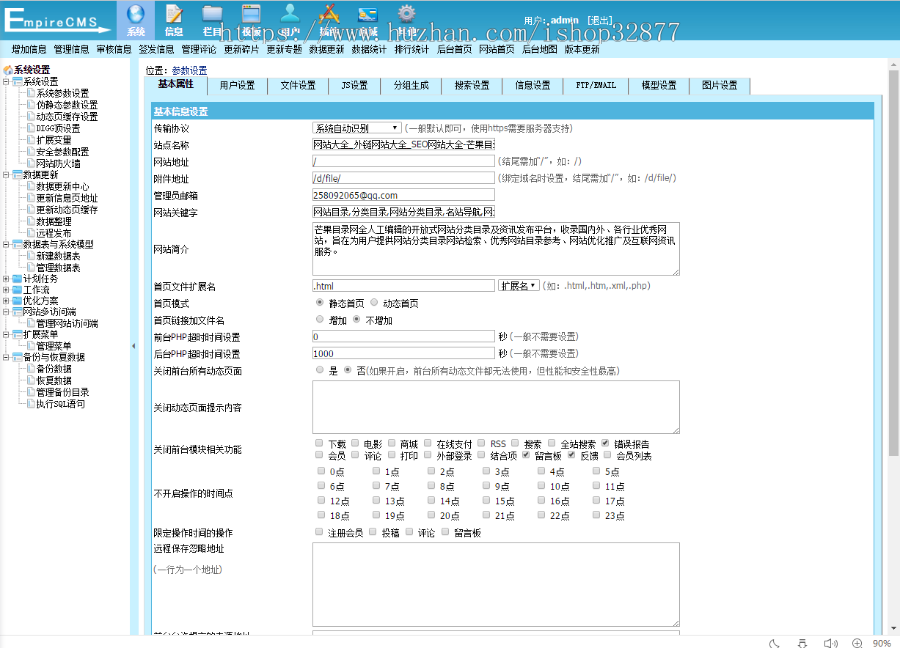This screenshot has width=900, height=648.
Task: Uncheck the 留言板 module checkbox
Action: [526, 455]
